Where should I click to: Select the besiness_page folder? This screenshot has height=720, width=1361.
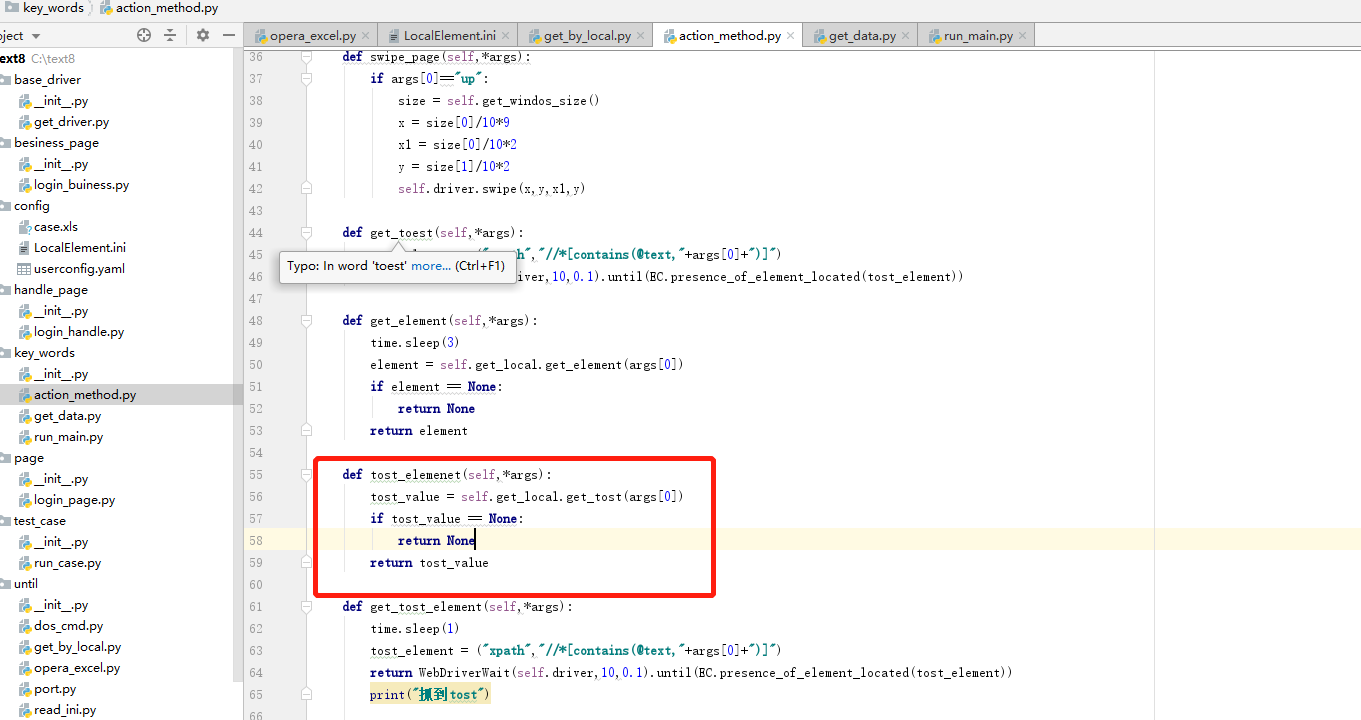click(56, 142)
